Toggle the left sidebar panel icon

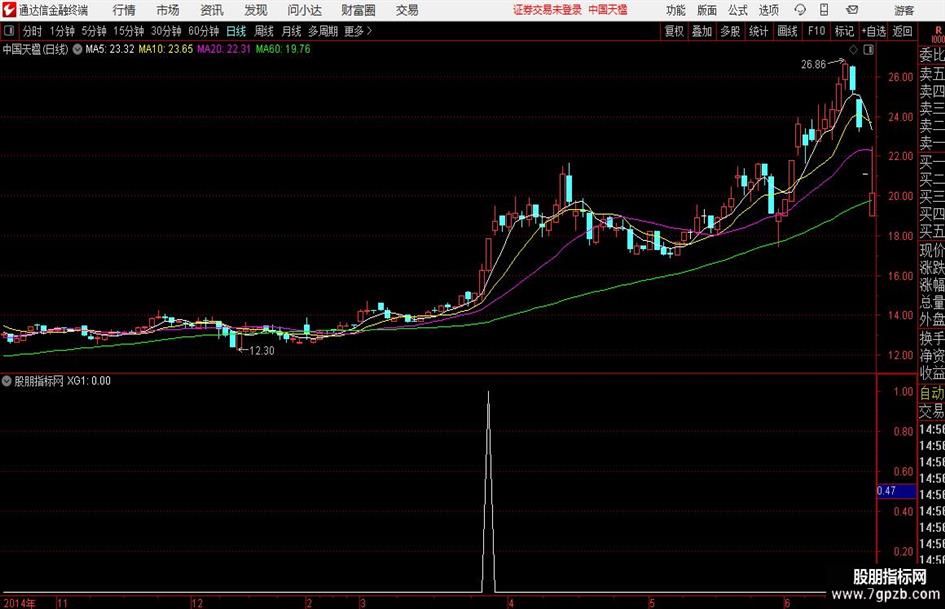pyautogui.click(x=9, y=31)
